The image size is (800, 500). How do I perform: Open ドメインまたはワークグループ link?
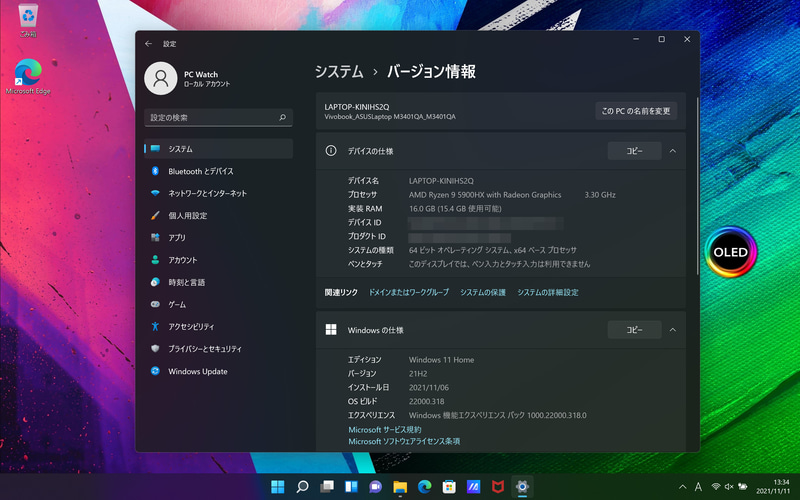tap(409, 292)
